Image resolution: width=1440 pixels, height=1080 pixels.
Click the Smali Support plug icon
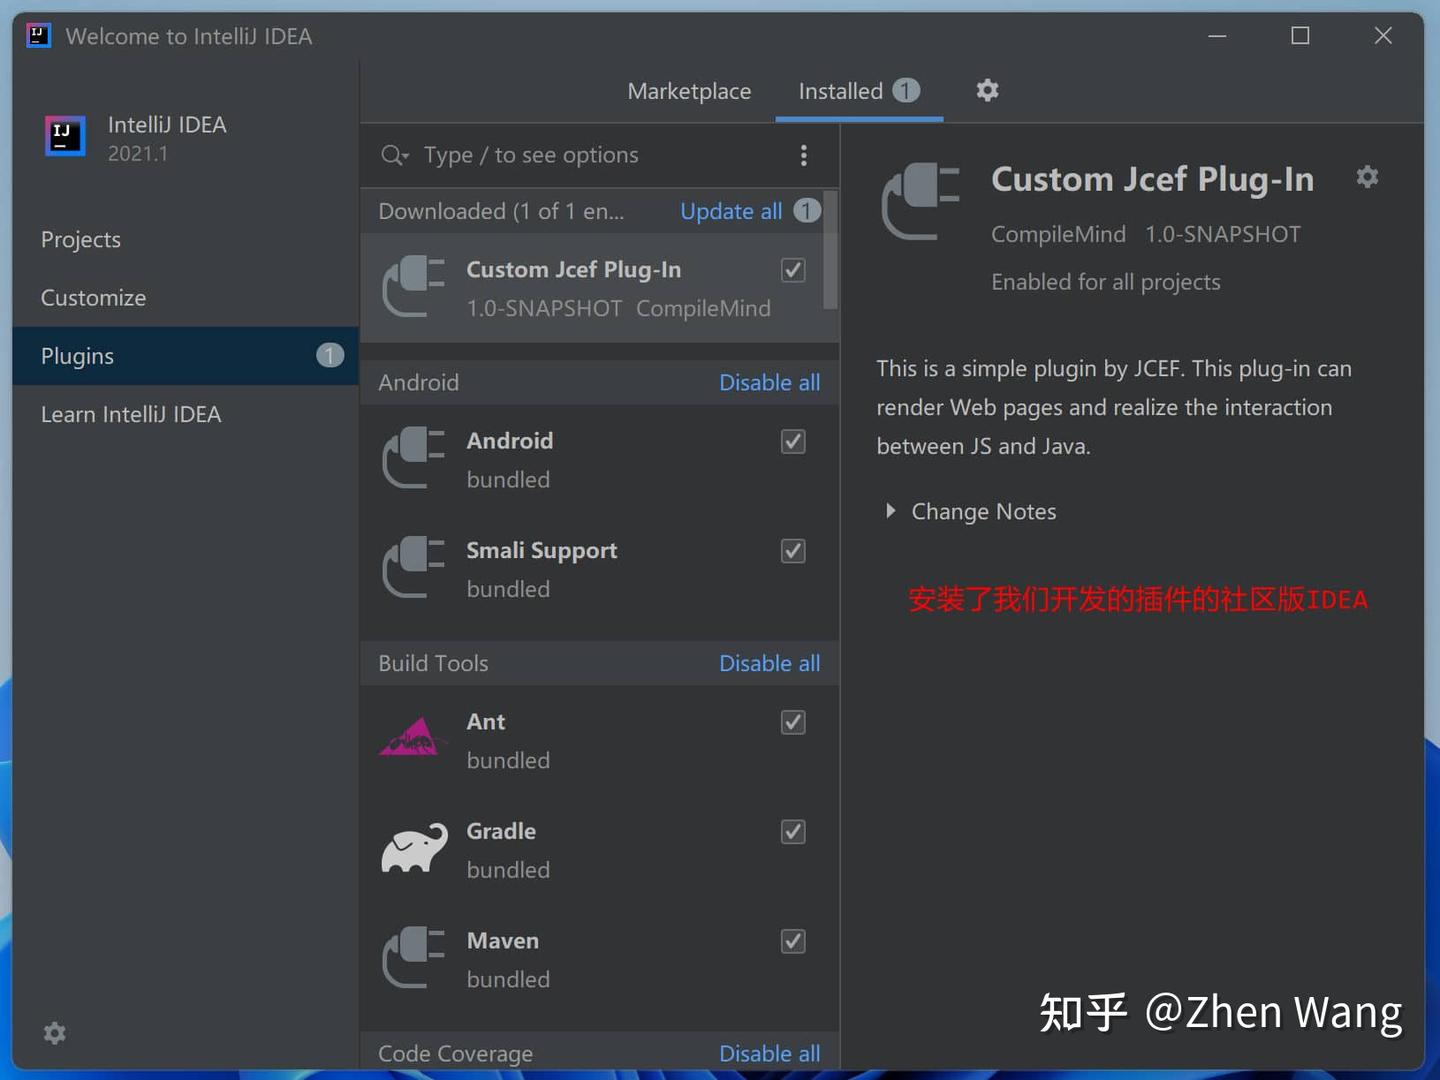(414, 567)
